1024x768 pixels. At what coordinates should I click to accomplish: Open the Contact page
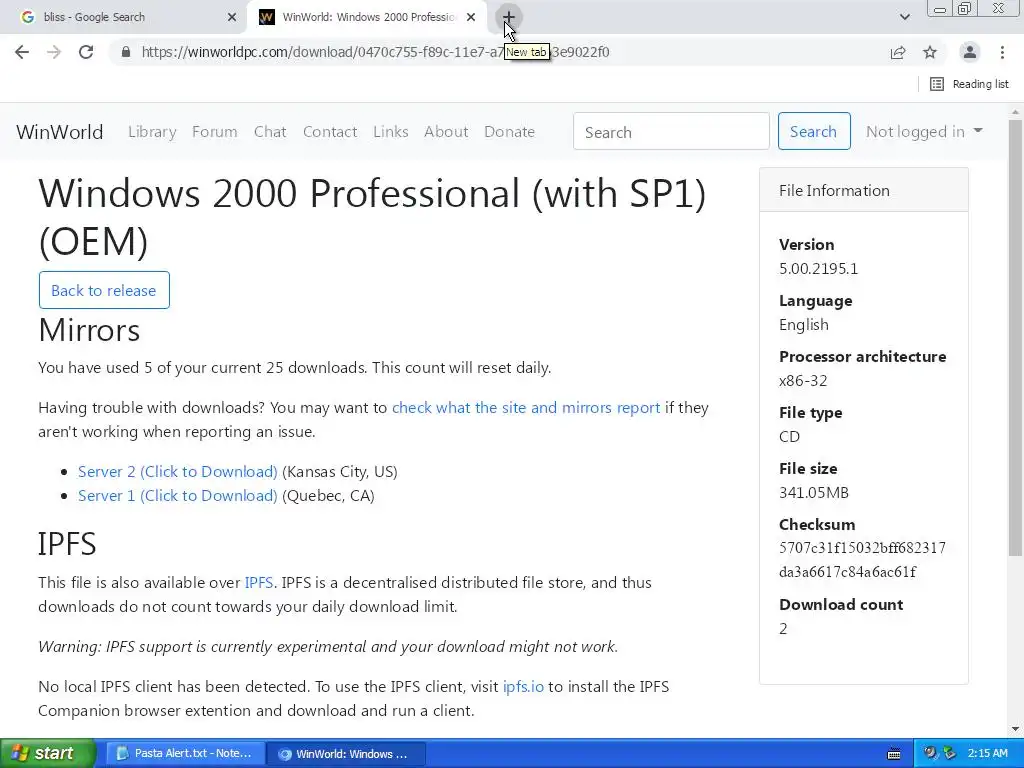tap(330, 132)
